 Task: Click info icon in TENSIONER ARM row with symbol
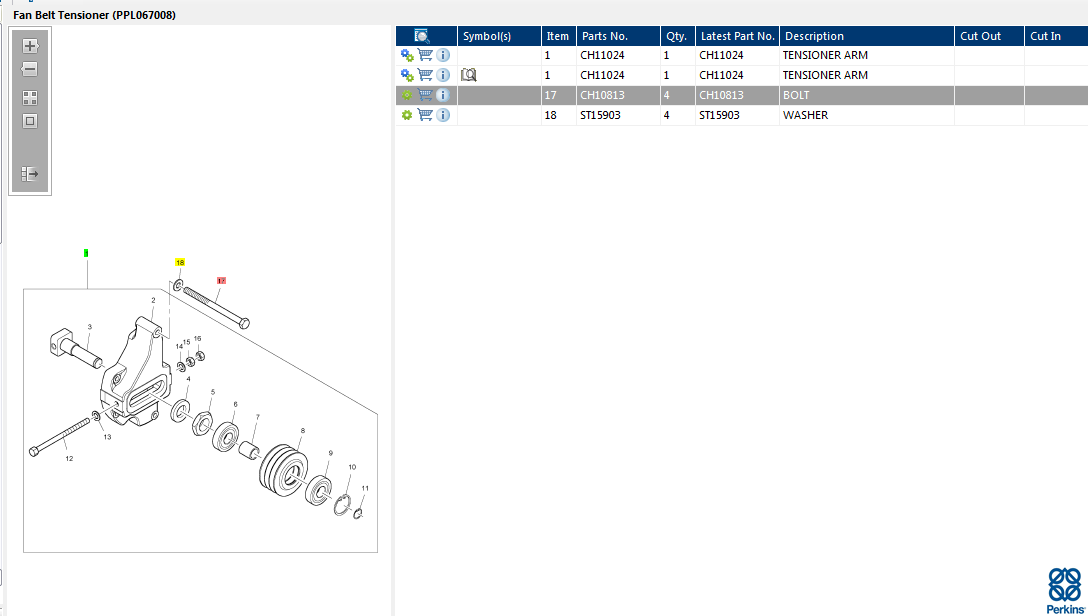(443, 75)
